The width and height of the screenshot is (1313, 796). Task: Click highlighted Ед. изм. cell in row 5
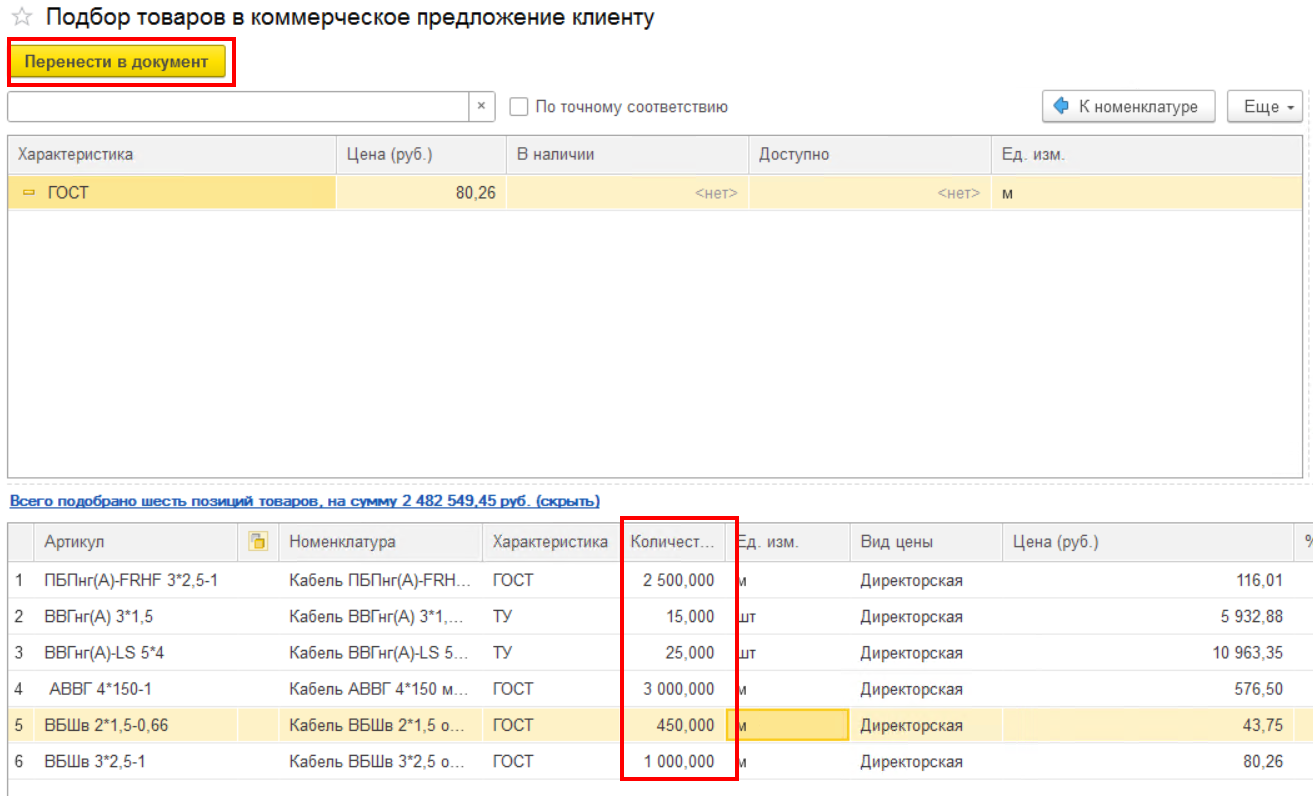[788, 725]
